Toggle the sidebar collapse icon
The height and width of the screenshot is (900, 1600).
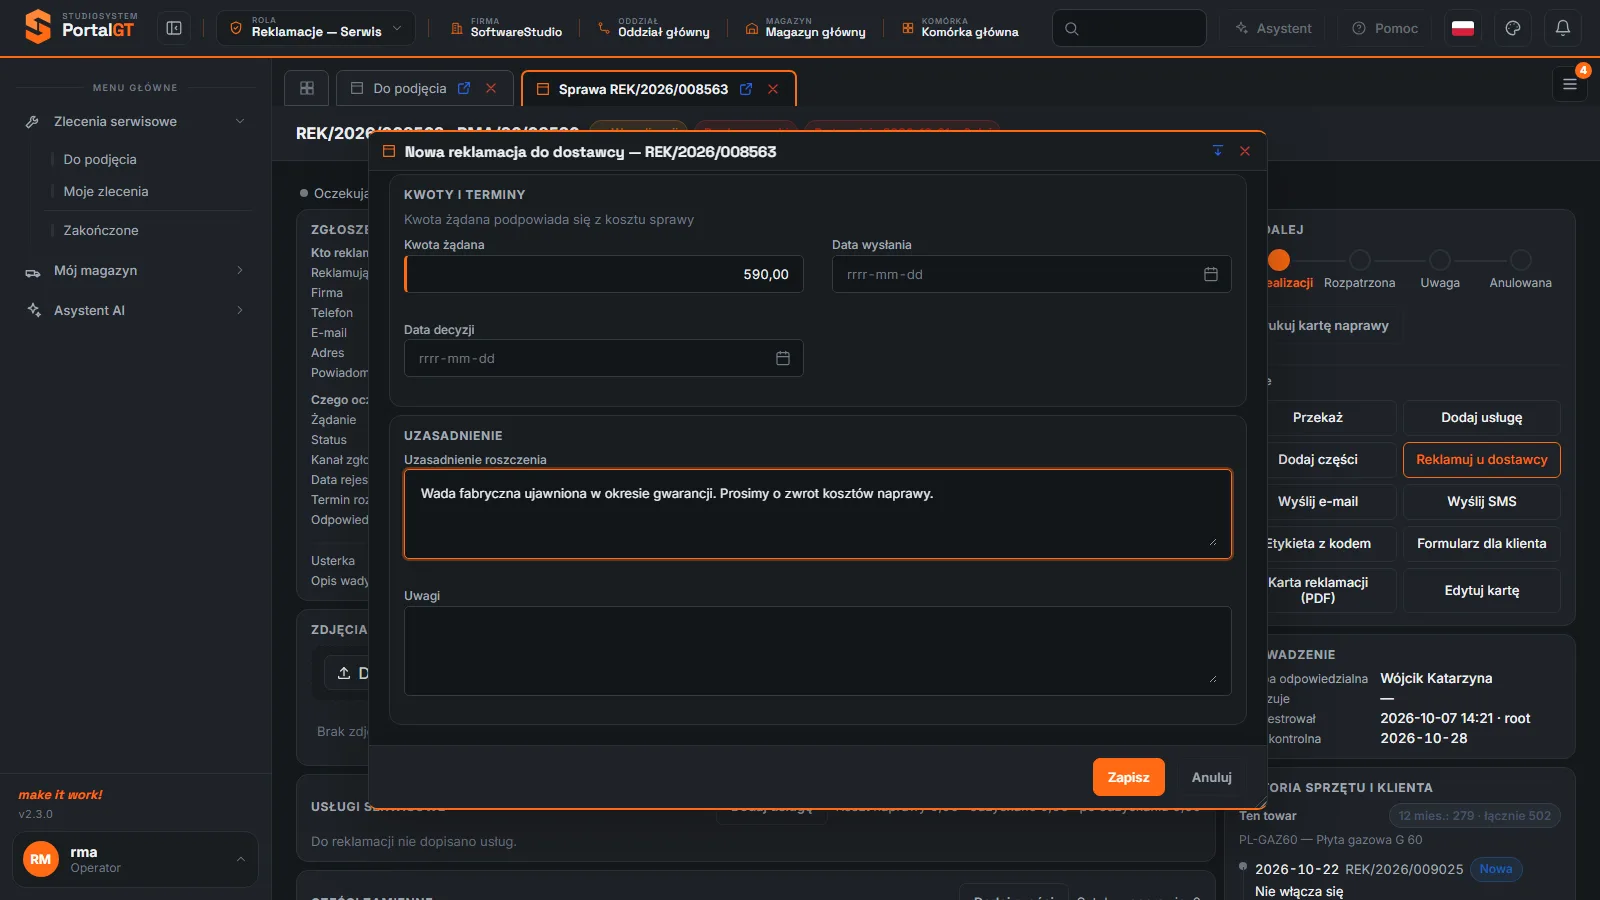click(174, 28)
